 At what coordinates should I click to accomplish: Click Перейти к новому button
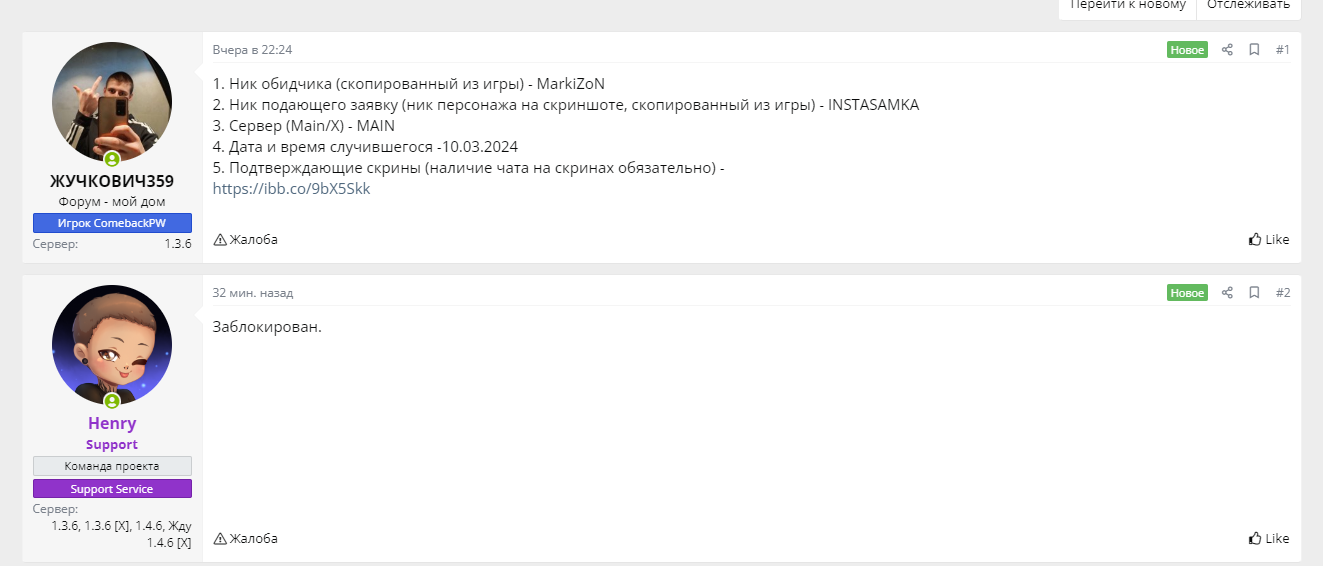[1128, 5]
